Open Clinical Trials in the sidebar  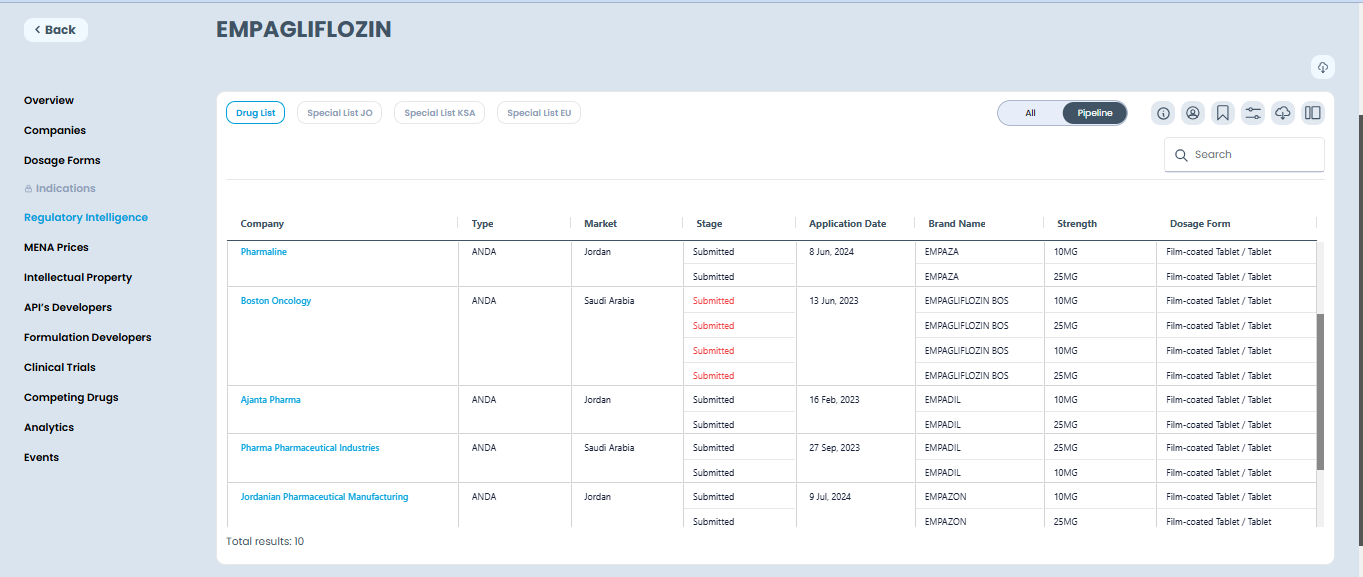pyautogui.click(x=60, y=367)
